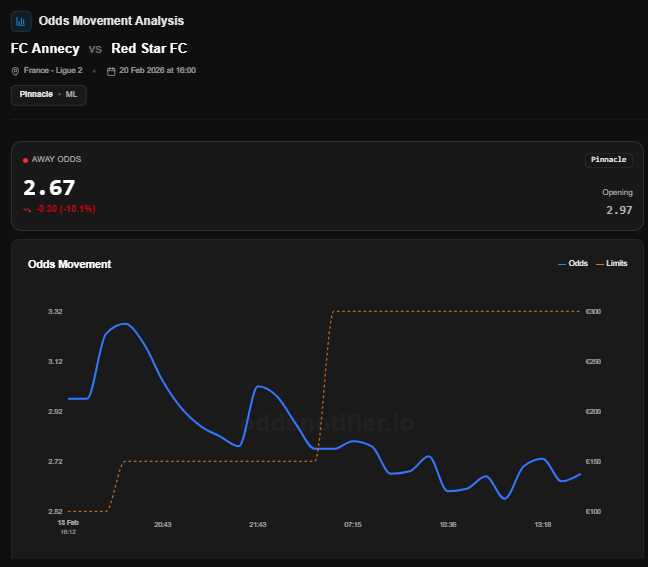Select the Pinnacle ML market chip

(49, 95)
